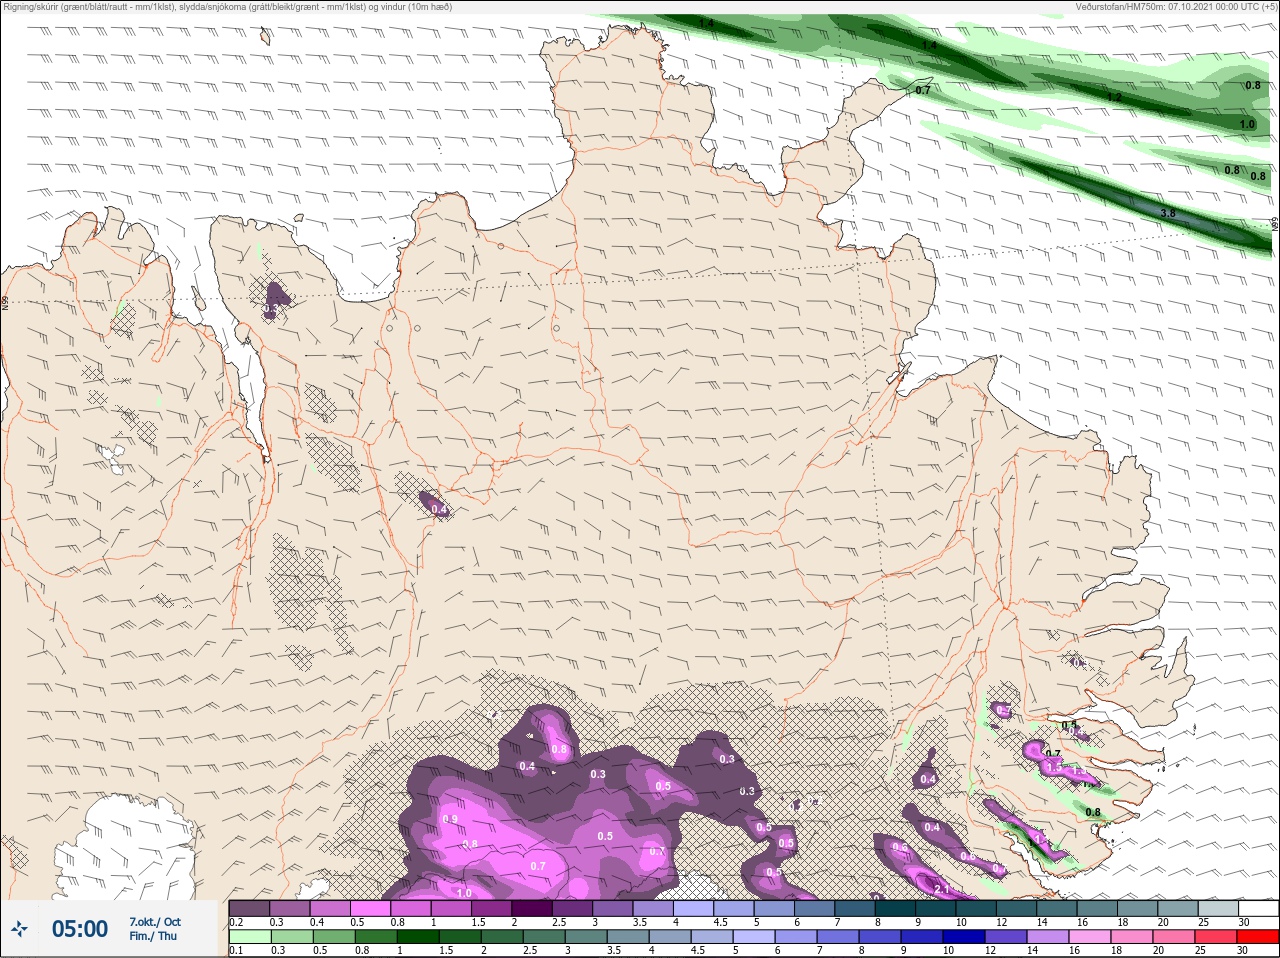Image resolution: width=1280 pixels, height=958 pixels.
Task: Click the N99 latitude label on the right edge
Action: pyautogui.click(x=1275, y=225)
